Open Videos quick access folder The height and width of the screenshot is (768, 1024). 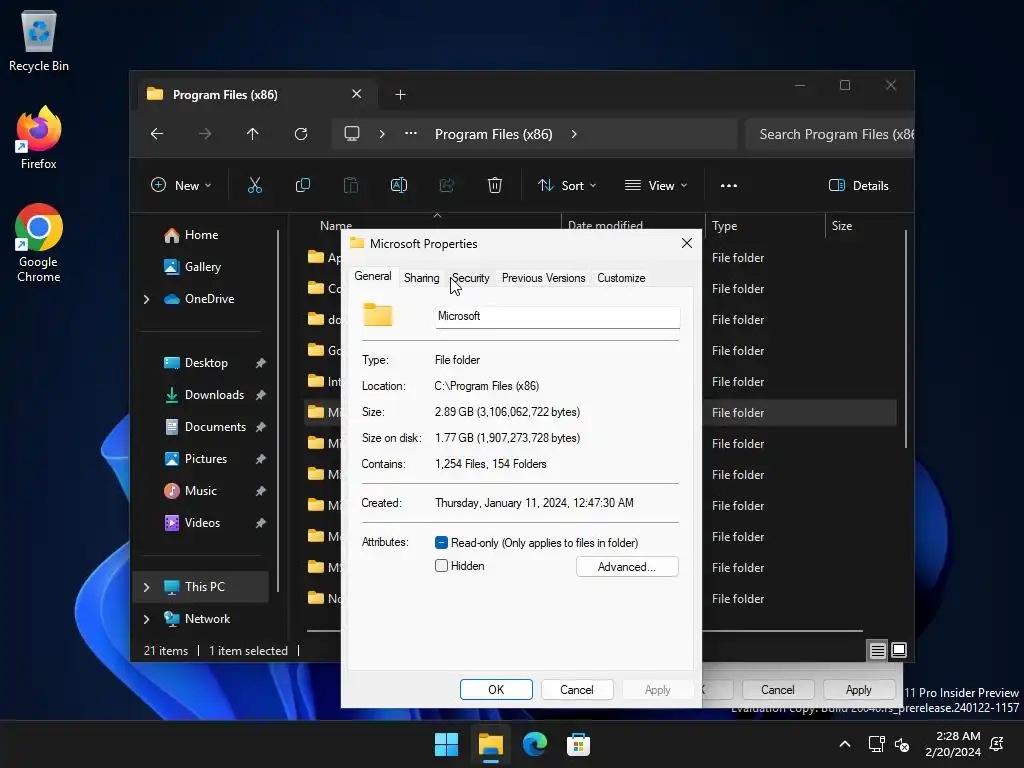point(202,523)
